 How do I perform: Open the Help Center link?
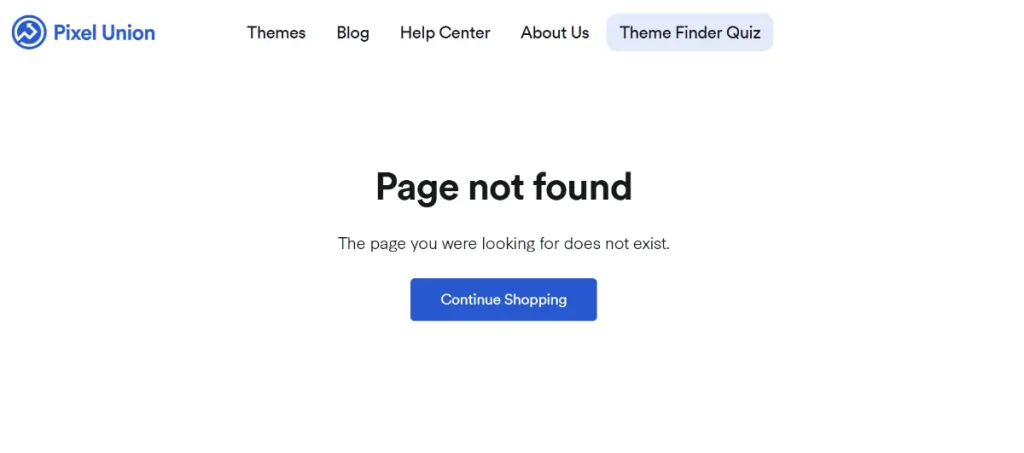(x=445, y=33)
